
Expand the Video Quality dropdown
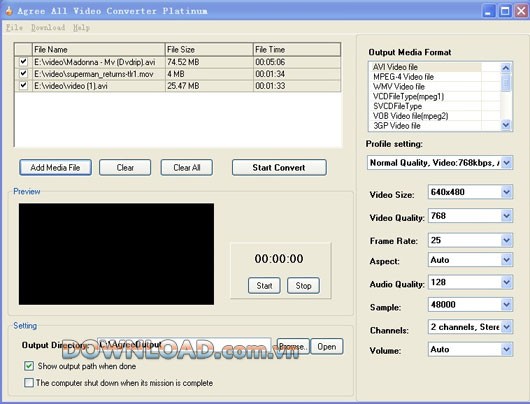click(506, 216)
